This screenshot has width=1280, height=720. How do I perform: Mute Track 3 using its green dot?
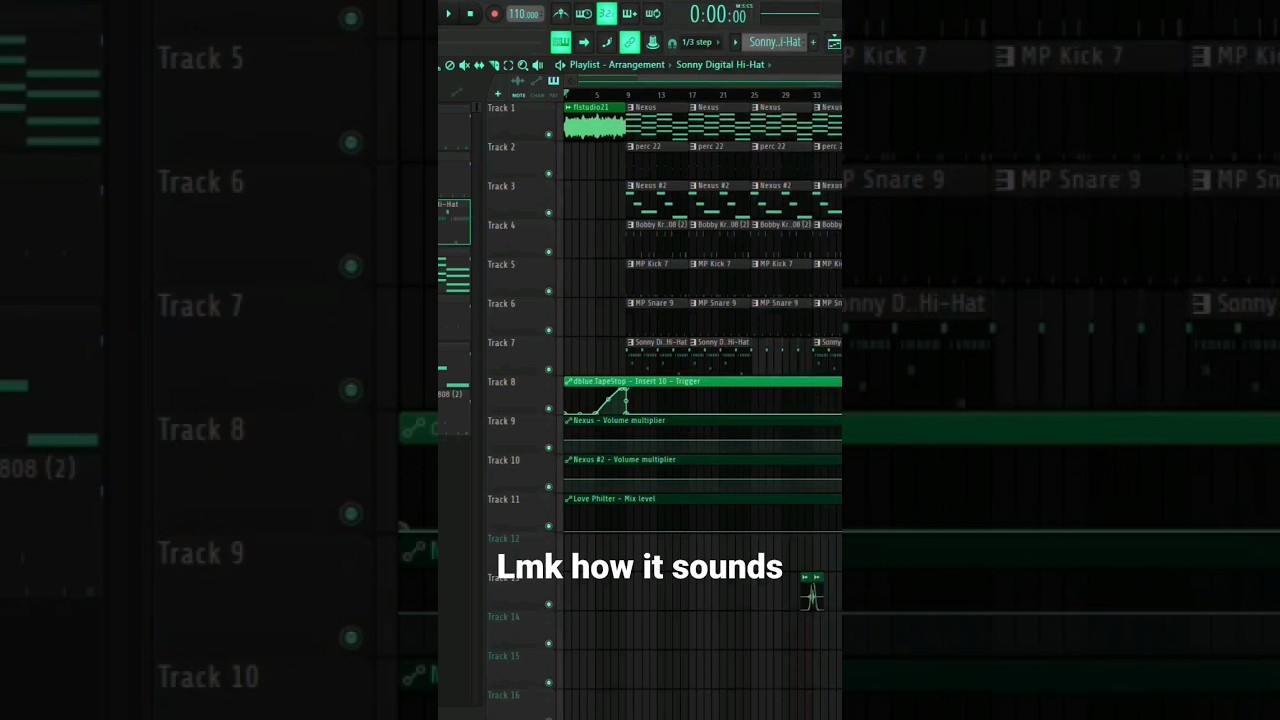(548, 212)
